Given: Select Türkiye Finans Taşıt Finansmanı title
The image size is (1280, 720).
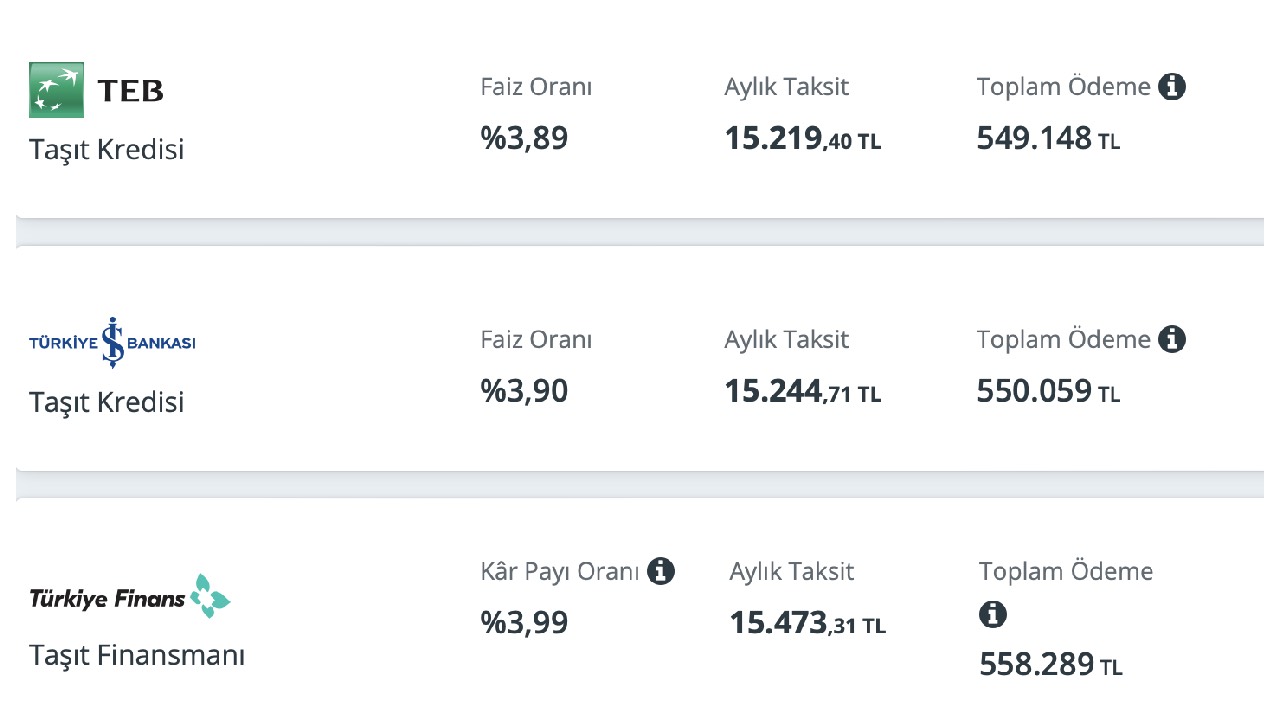Looking at the screenshot, I should [x=137, y=656].
